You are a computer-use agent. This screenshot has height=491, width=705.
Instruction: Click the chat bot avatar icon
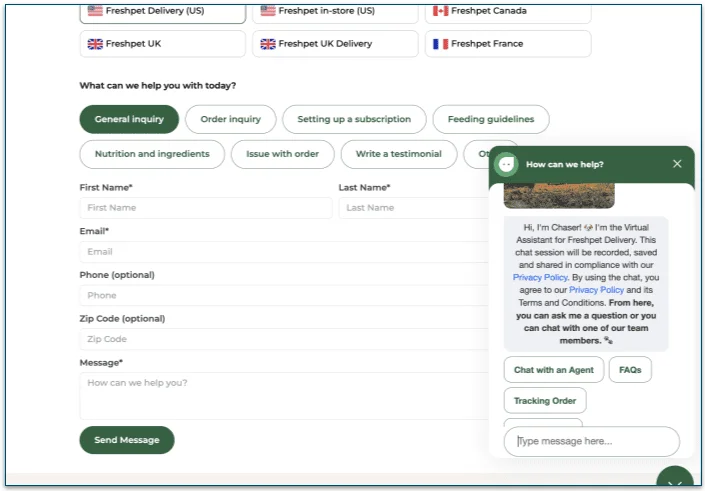coord(506,164)
